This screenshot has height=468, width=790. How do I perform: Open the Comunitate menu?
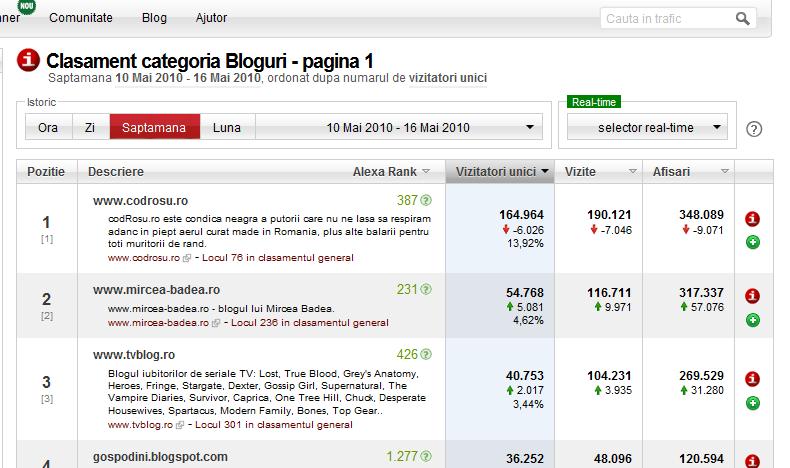[81, 18]
